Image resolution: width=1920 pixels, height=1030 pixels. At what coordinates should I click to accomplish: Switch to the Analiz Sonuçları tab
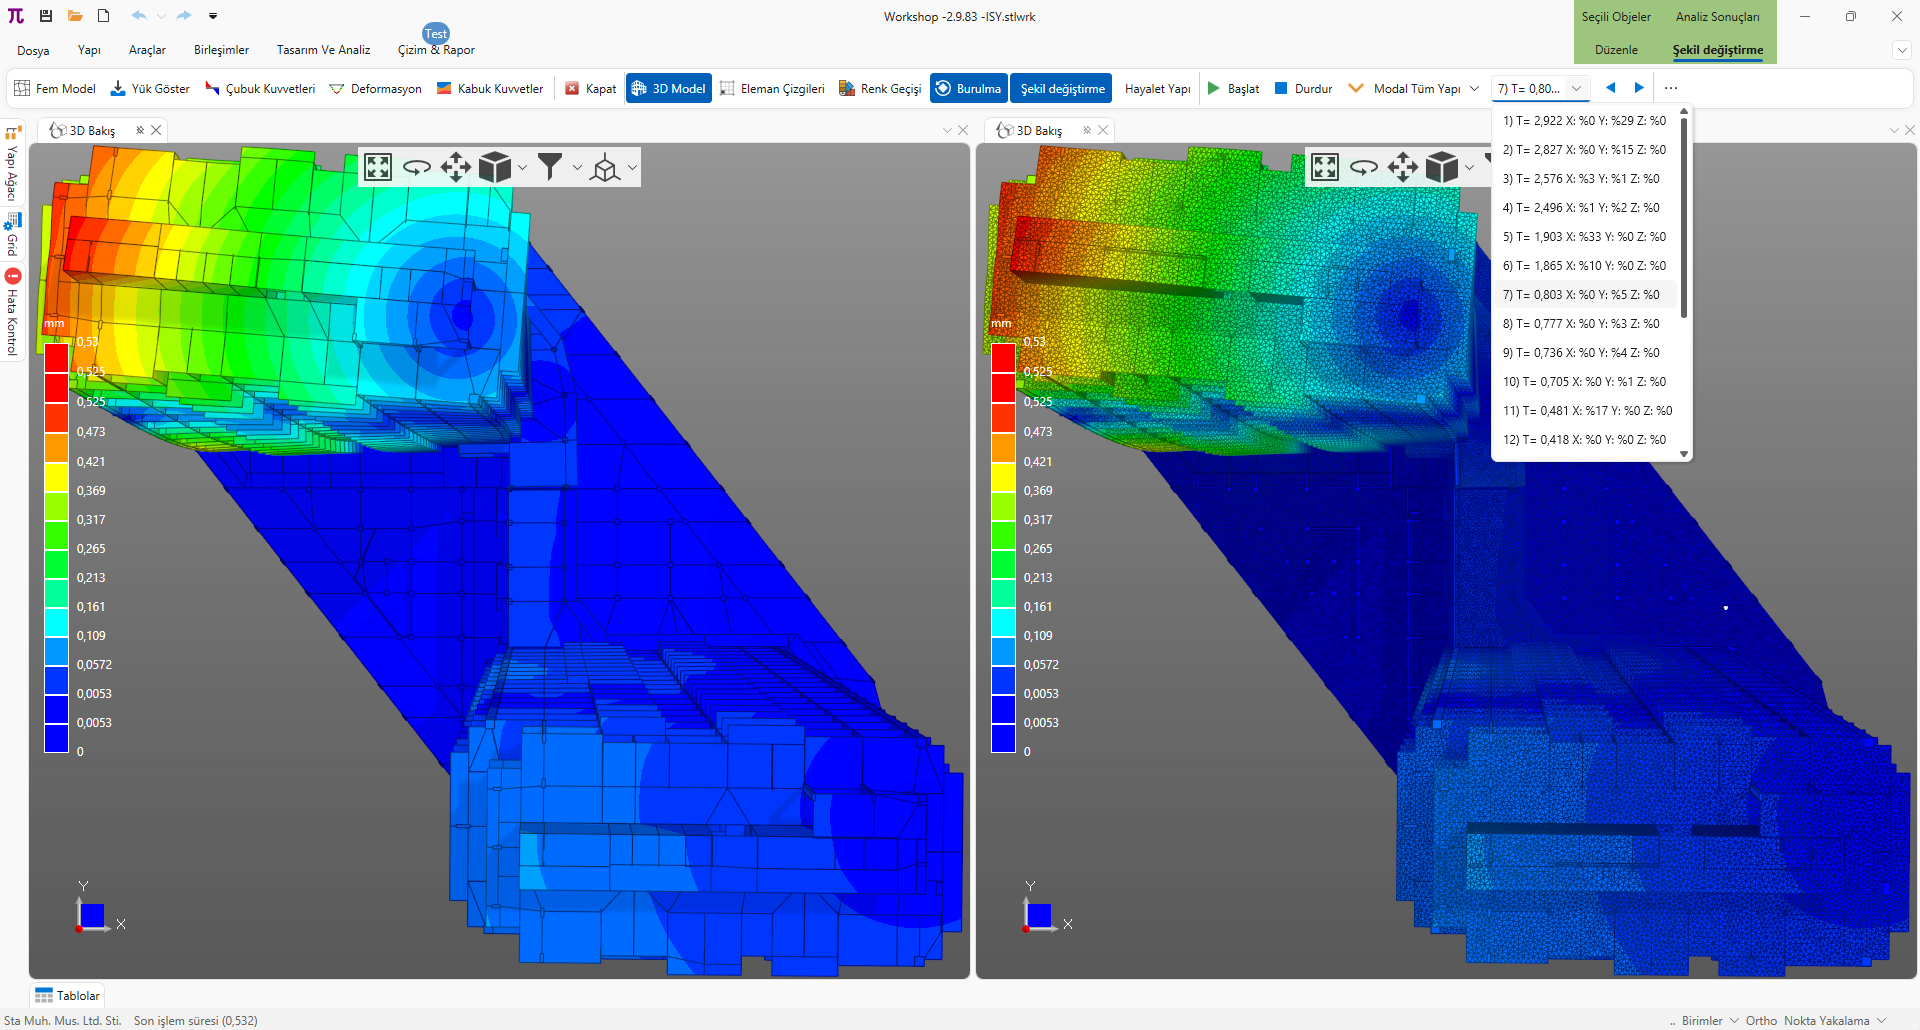point(1717,17)
